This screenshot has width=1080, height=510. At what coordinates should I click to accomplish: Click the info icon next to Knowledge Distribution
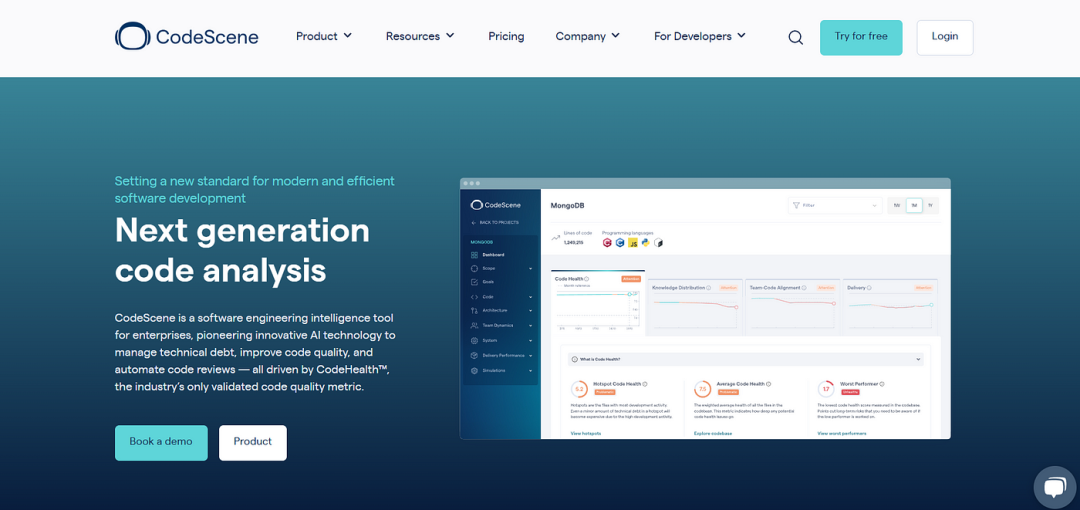click(708, 287)
